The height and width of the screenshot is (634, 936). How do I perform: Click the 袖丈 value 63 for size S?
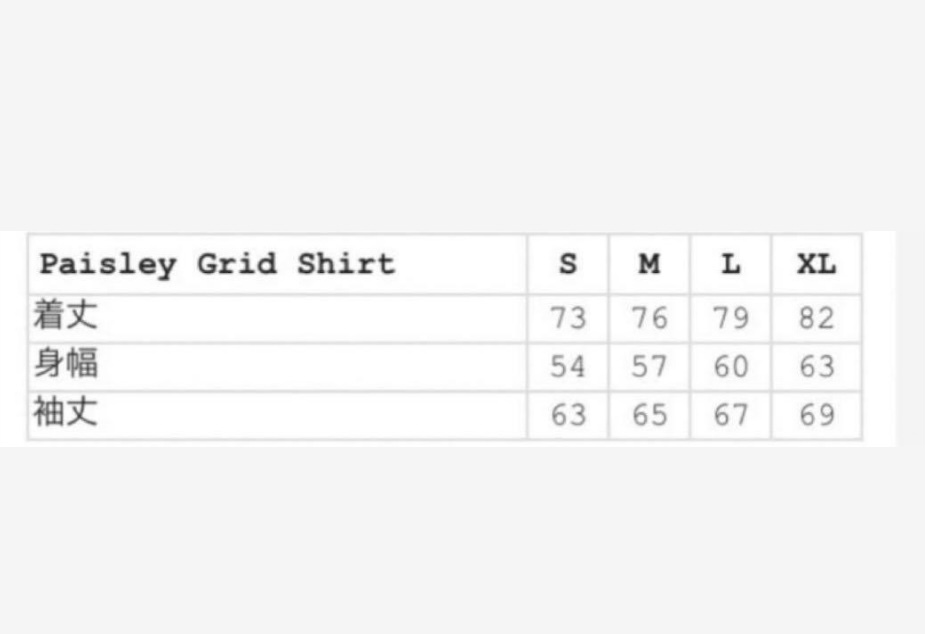(x=568, y=415)
